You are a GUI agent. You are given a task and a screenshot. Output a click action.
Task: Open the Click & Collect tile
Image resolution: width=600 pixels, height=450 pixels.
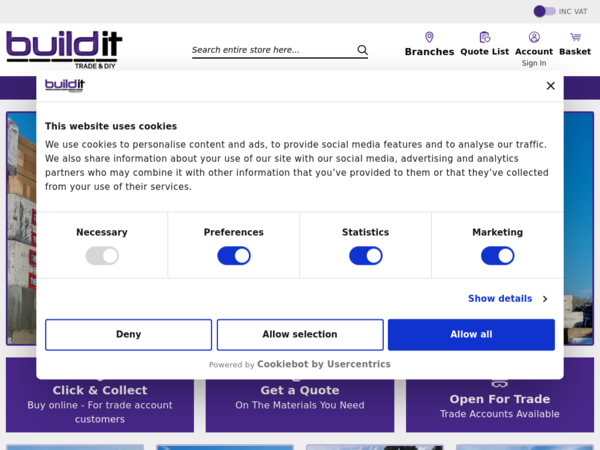coord(100,395)
